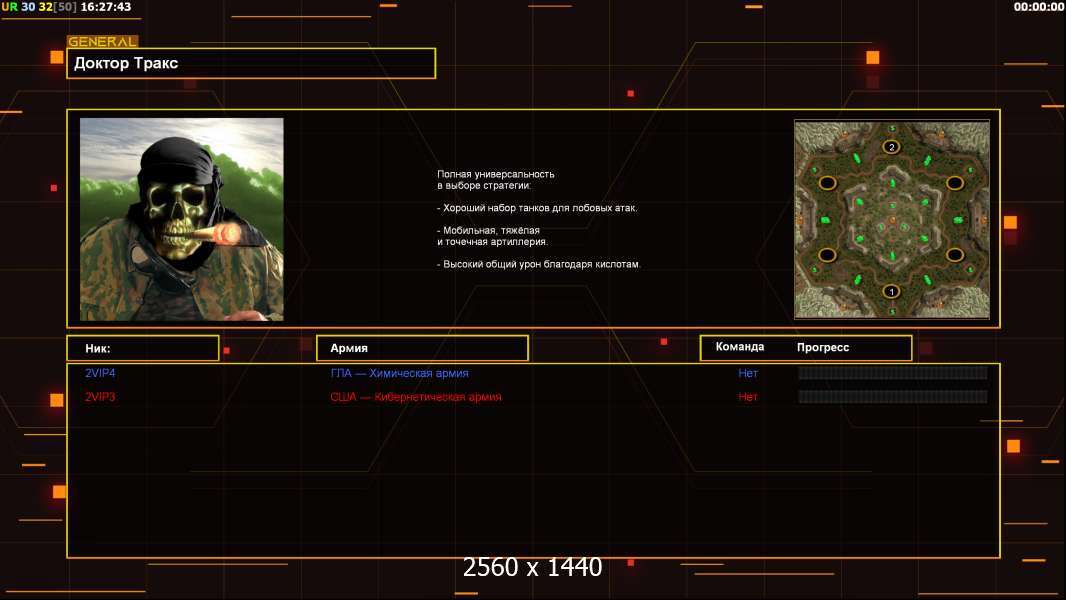Click the loading progress bar of 2VIP4
This screenshot has height=600, width=1066.
point(893,372)
